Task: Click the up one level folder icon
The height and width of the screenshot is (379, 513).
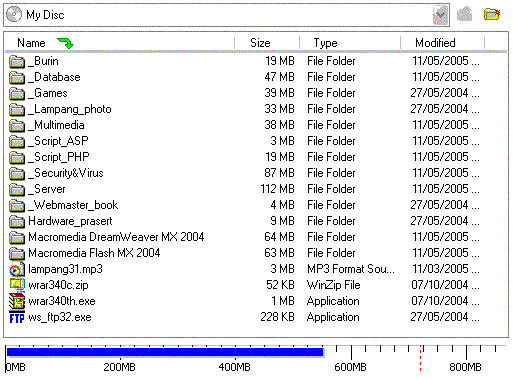Action: 464,14
